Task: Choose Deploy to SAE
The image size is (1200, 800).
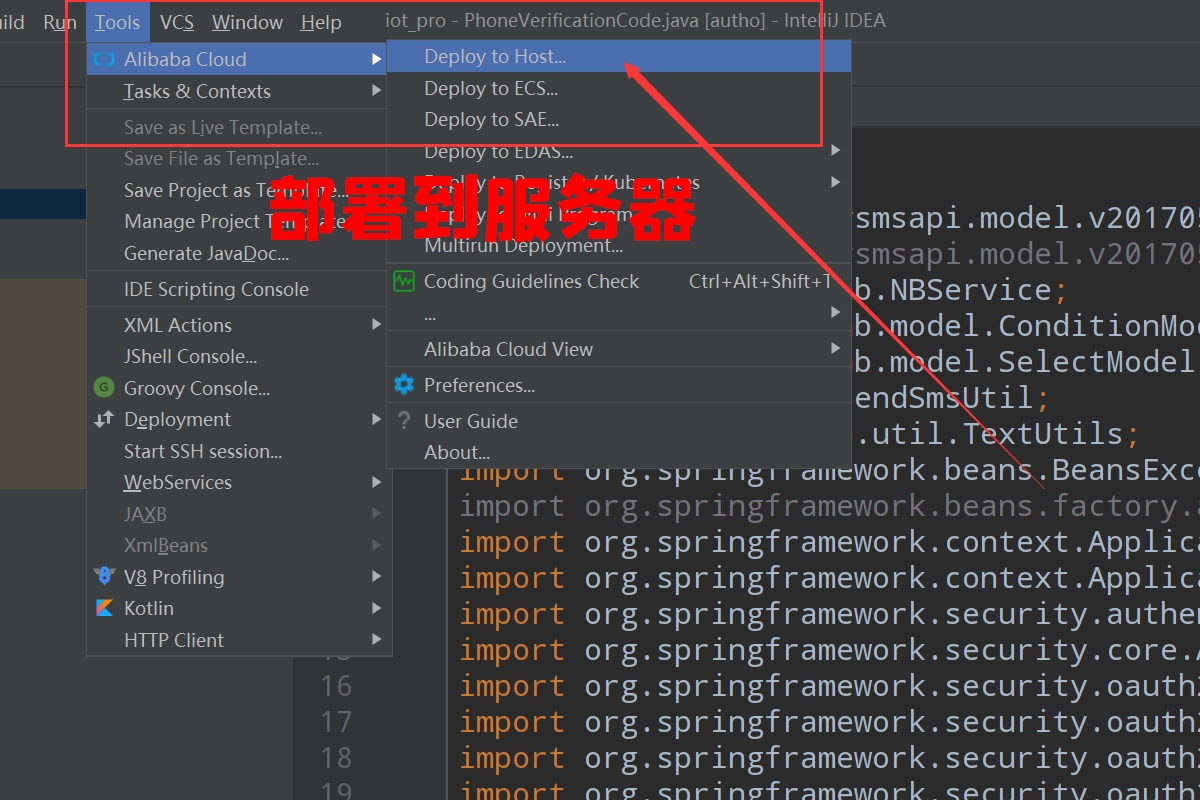Action: [x=618, y=120]
